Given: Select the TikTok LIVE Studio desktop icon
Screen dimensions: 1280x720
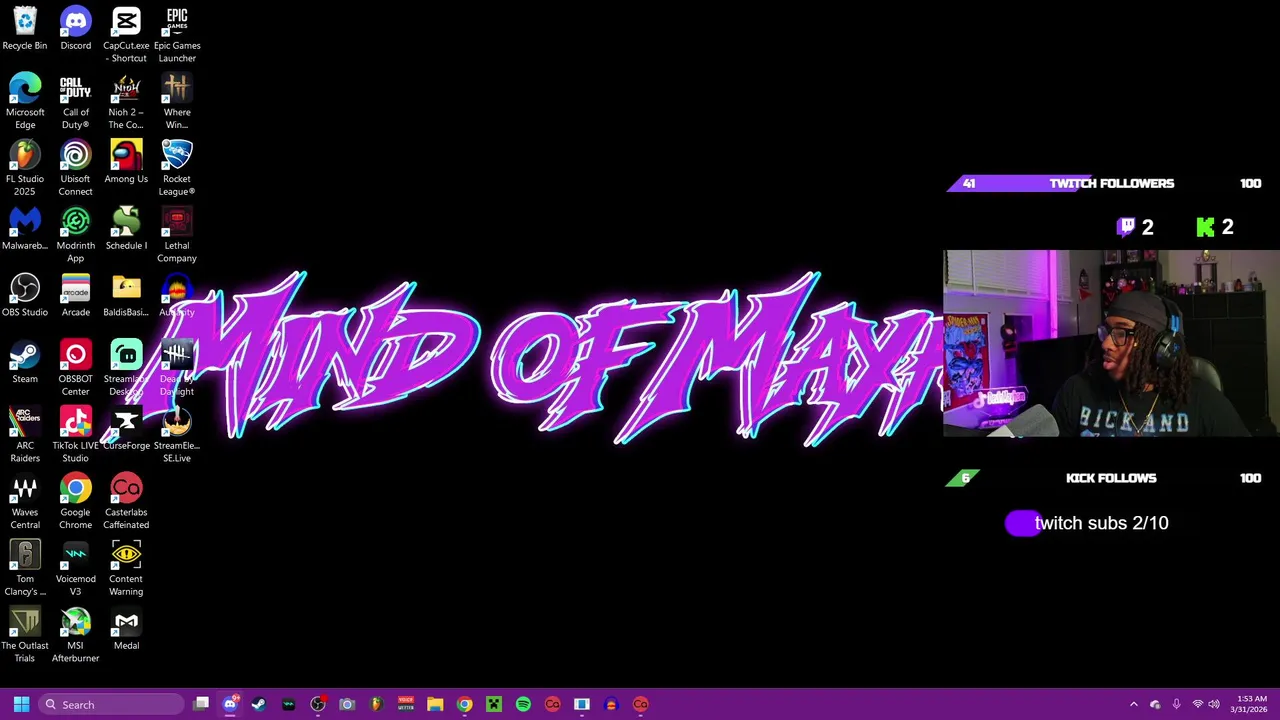Looking at the screenshot, I should click(x=75, y=435).
